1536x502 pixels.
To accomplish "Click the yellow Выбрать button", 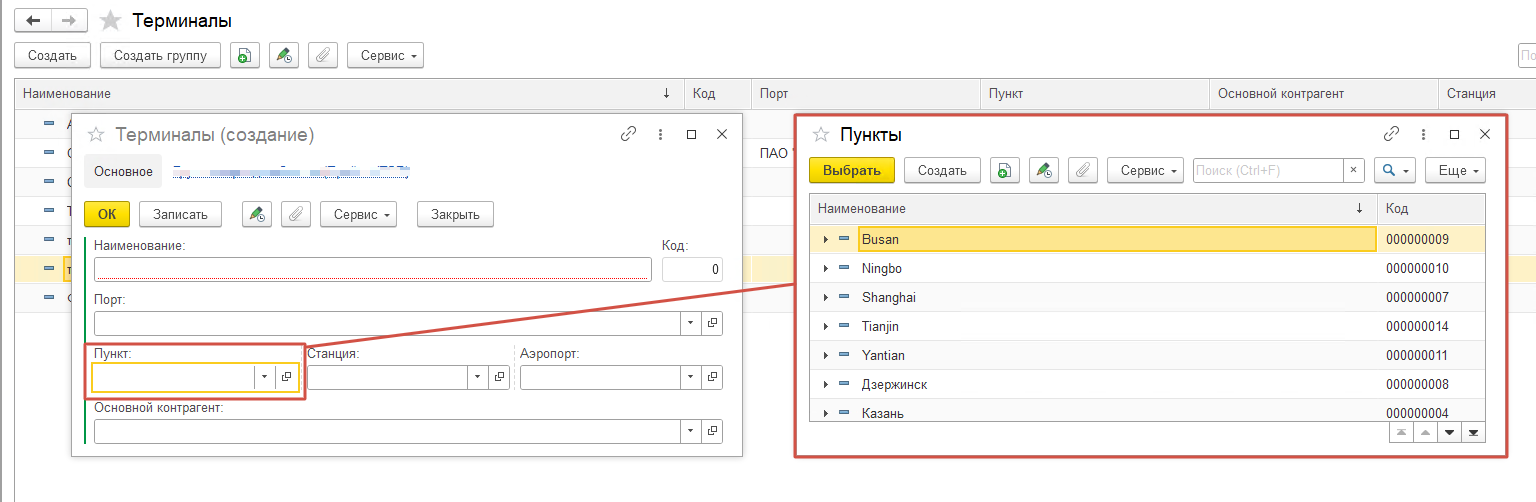I will [851, 171].
